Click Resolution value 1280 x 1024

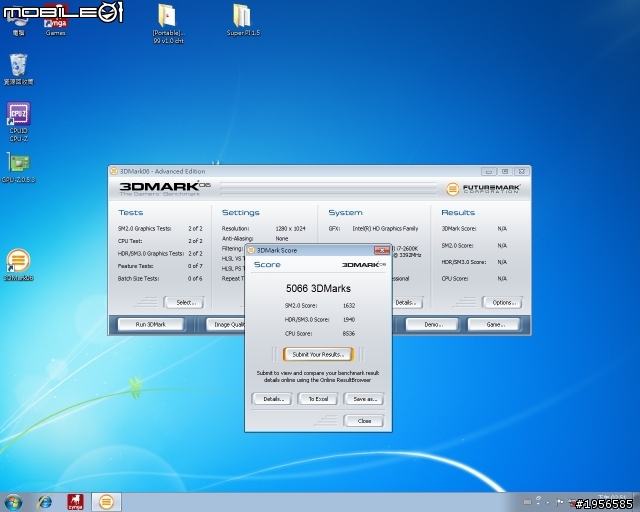[x=291, y=229]
